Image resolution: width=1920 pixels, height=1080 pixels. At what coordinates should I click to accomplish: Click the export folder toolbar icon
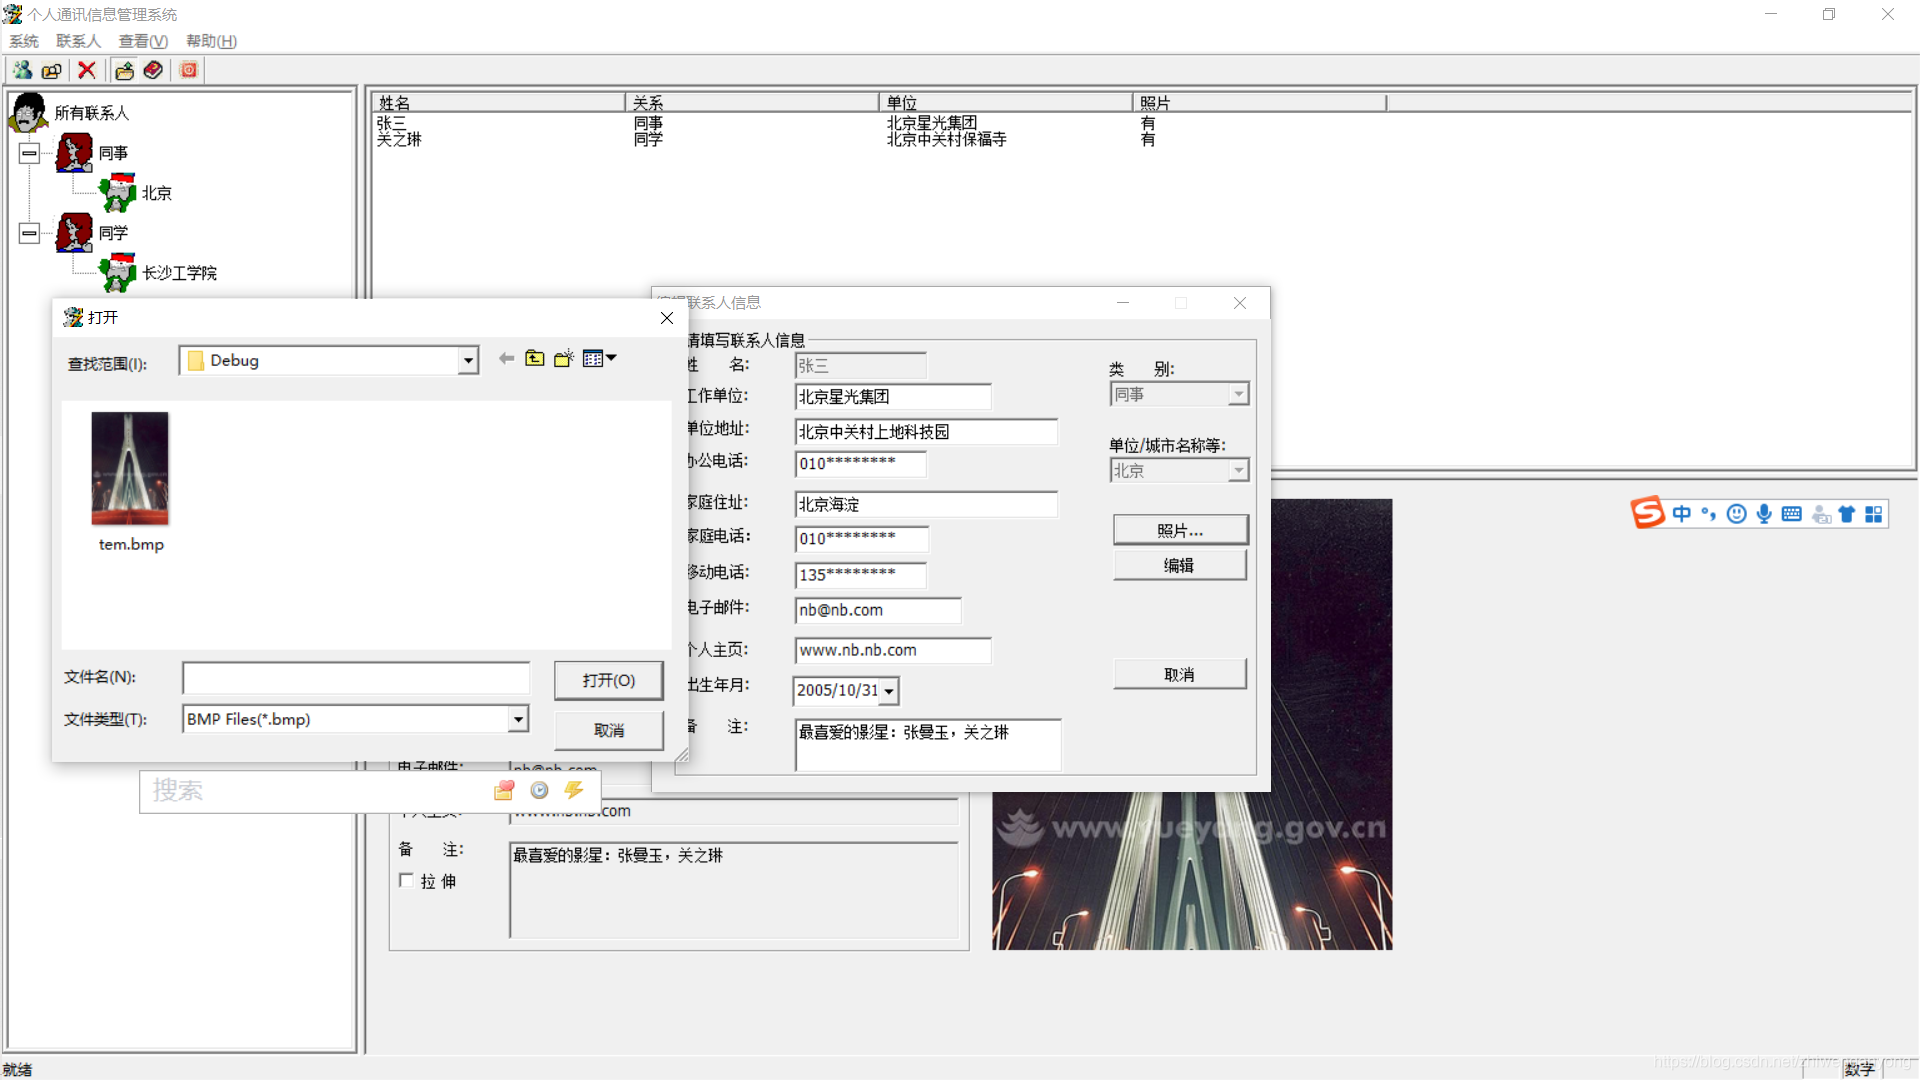124,70
